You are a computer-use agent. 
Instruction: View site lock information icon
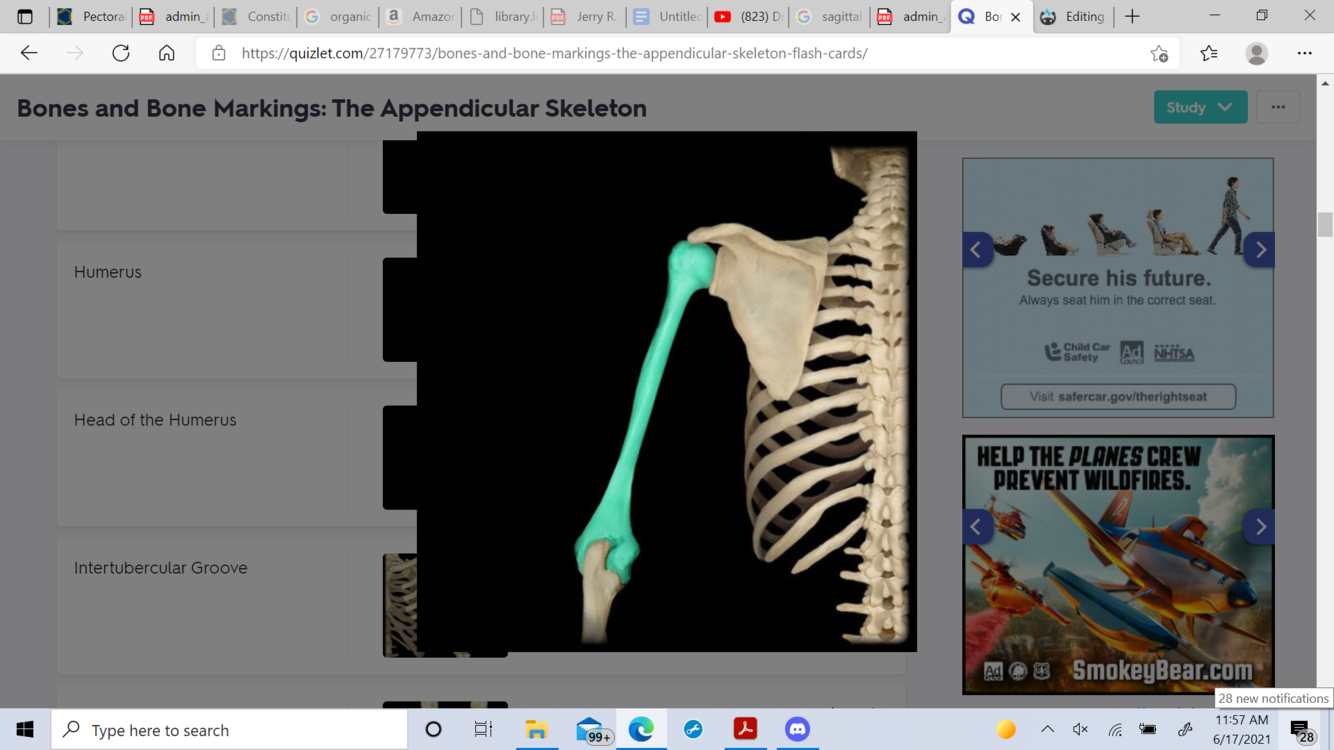(219, 53)
